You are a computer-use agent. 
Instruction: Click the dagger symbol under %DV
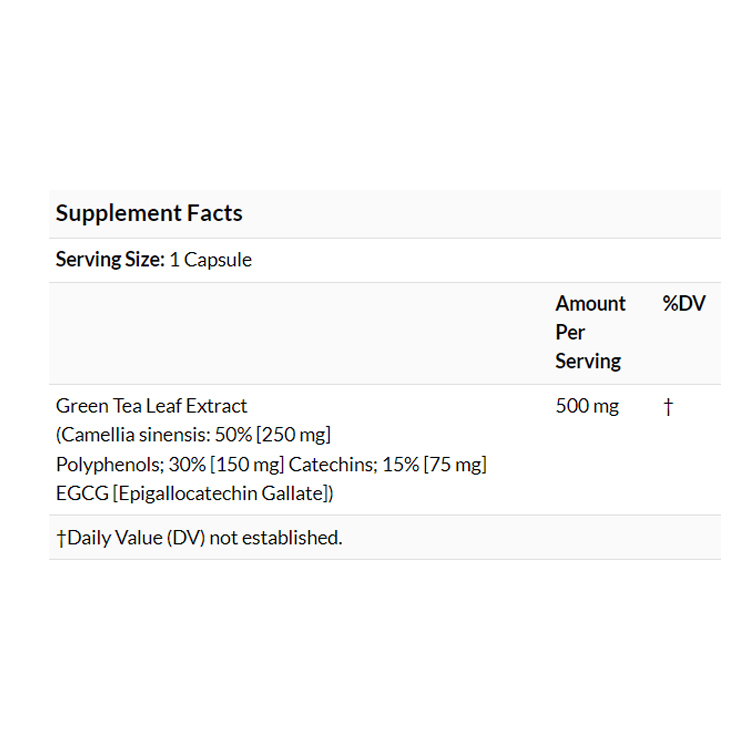668,406
